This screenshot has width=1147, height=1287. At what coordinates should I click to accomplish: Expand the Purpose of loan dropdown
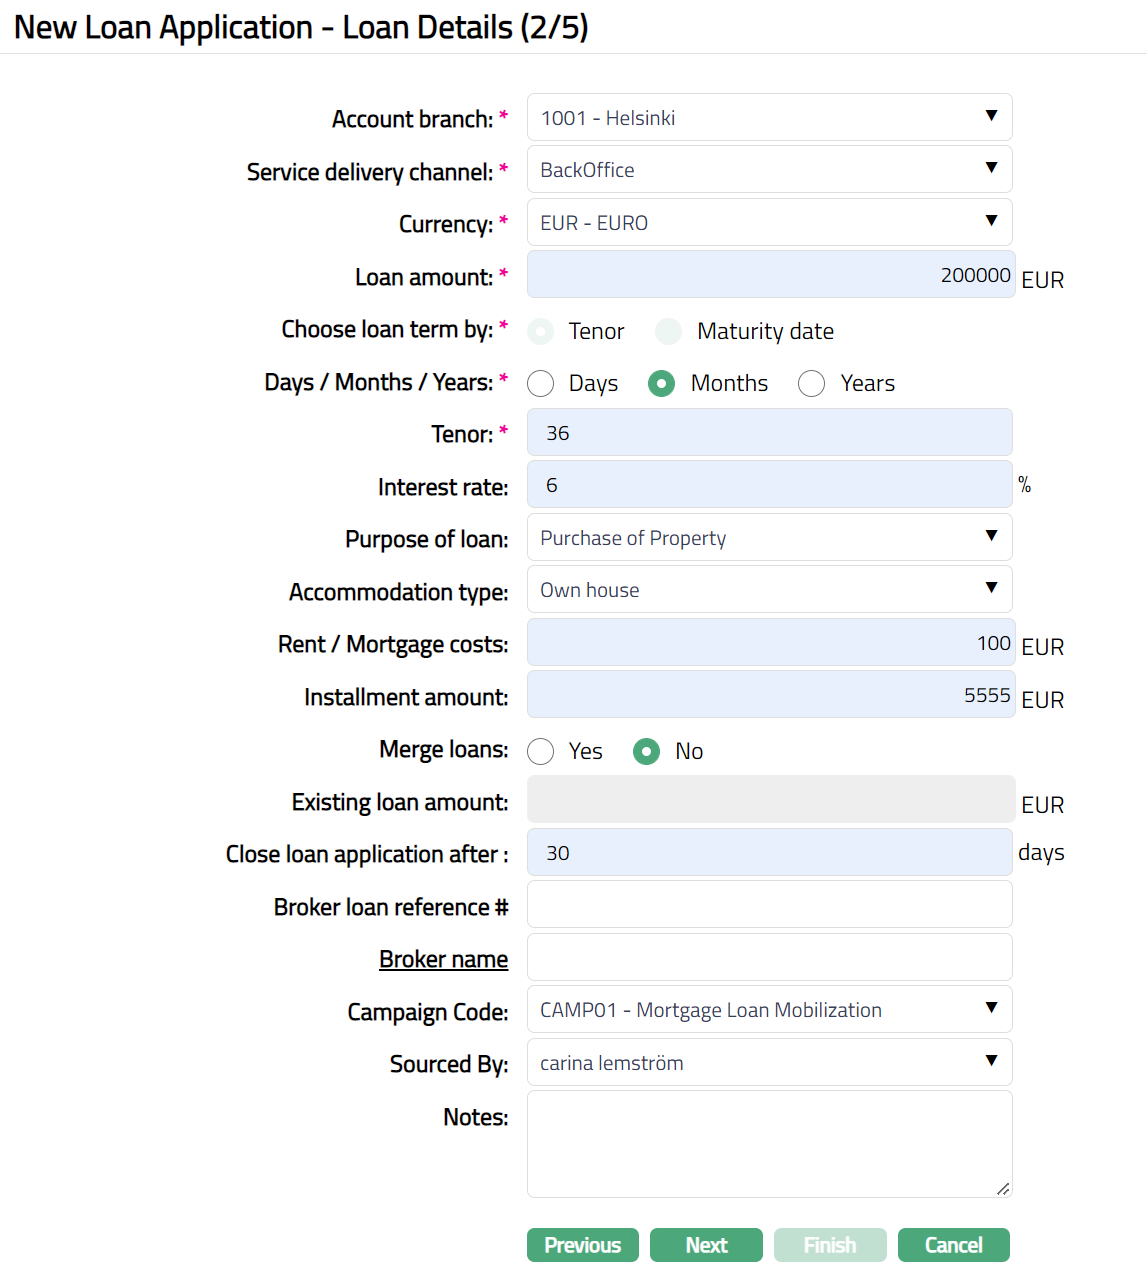[768, 538]
